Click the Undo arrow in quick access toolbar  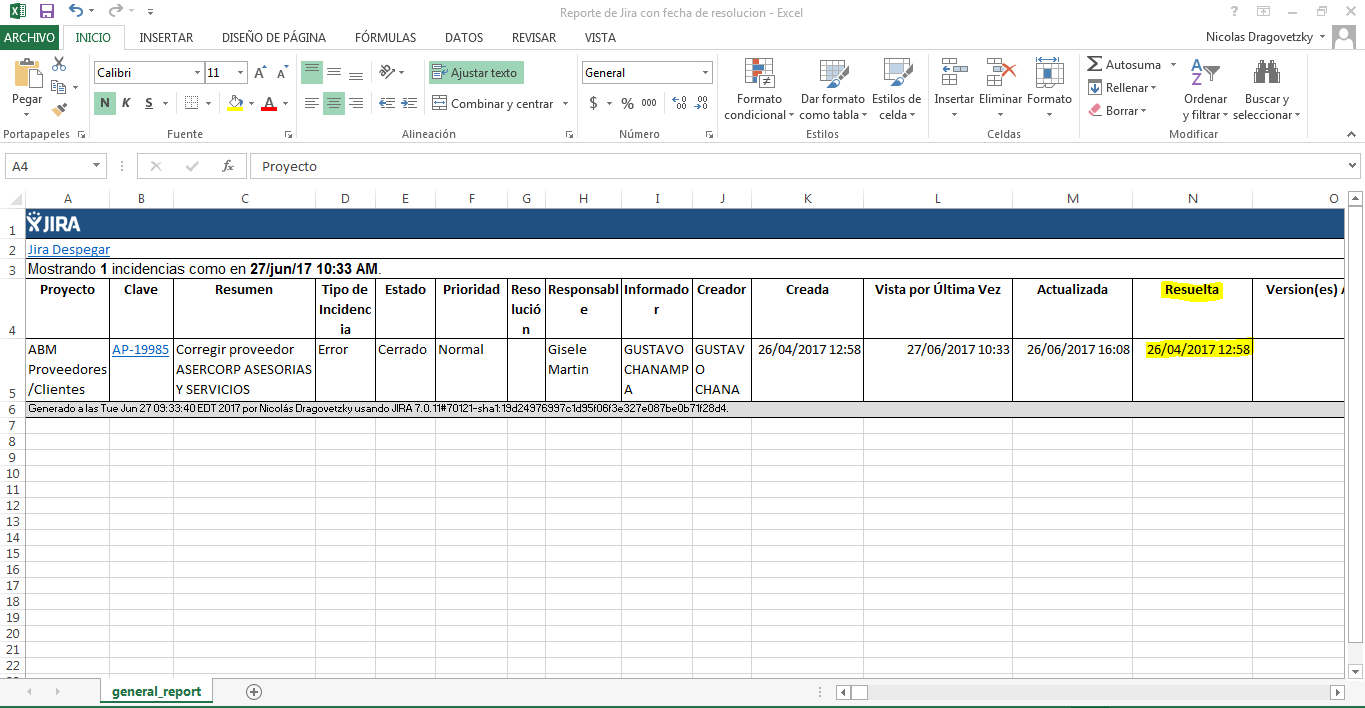point(77,12)
